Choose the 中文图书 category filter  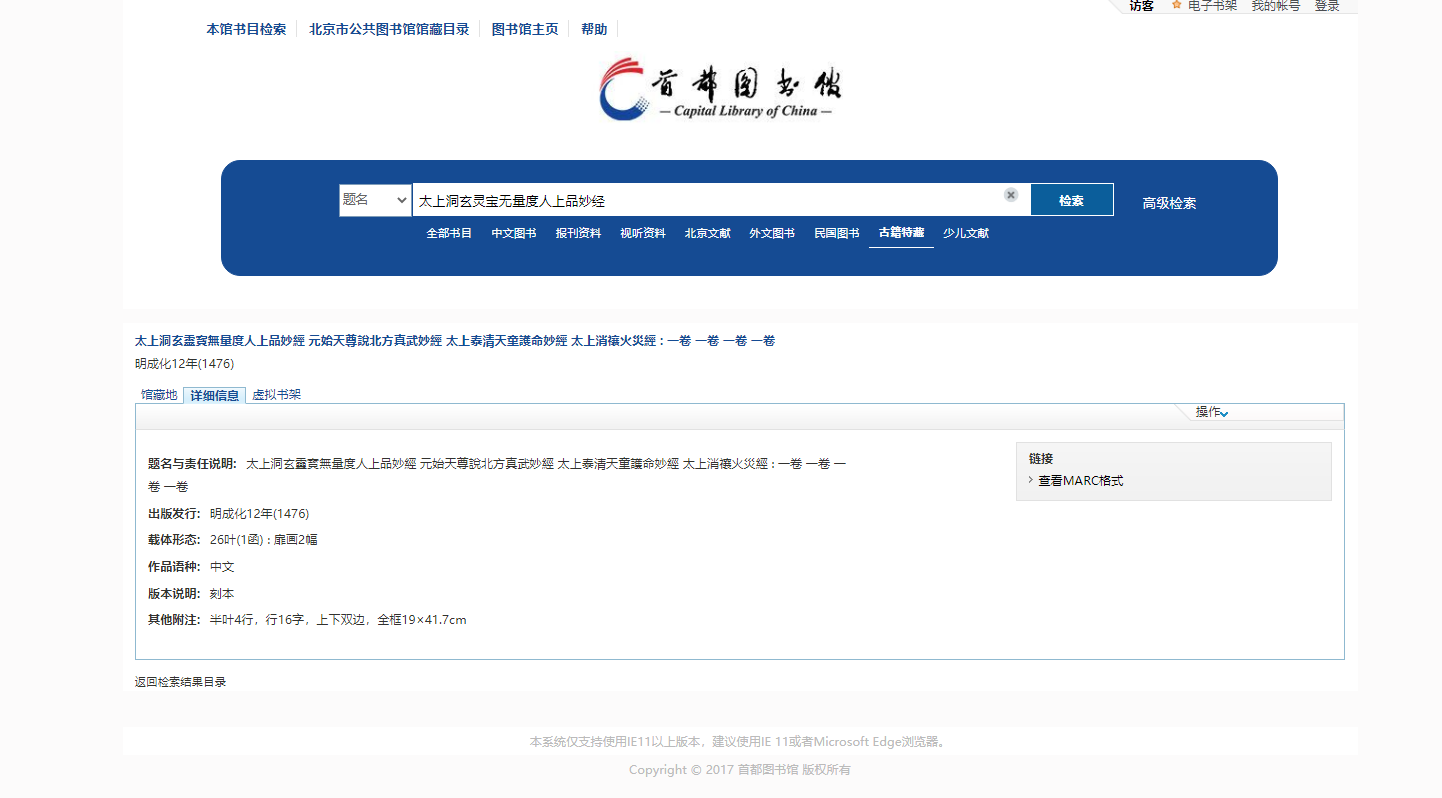click(514, 233)
